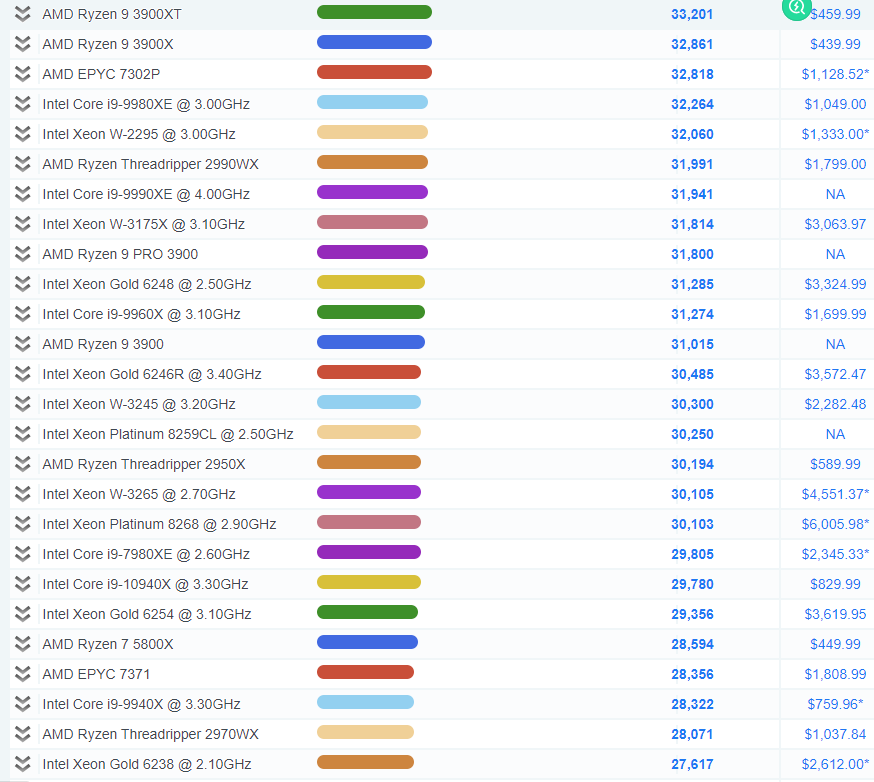This screenshot has width=874, height=782.
Task: Click the red bar for EPYC 7302P
Action: 375,72
